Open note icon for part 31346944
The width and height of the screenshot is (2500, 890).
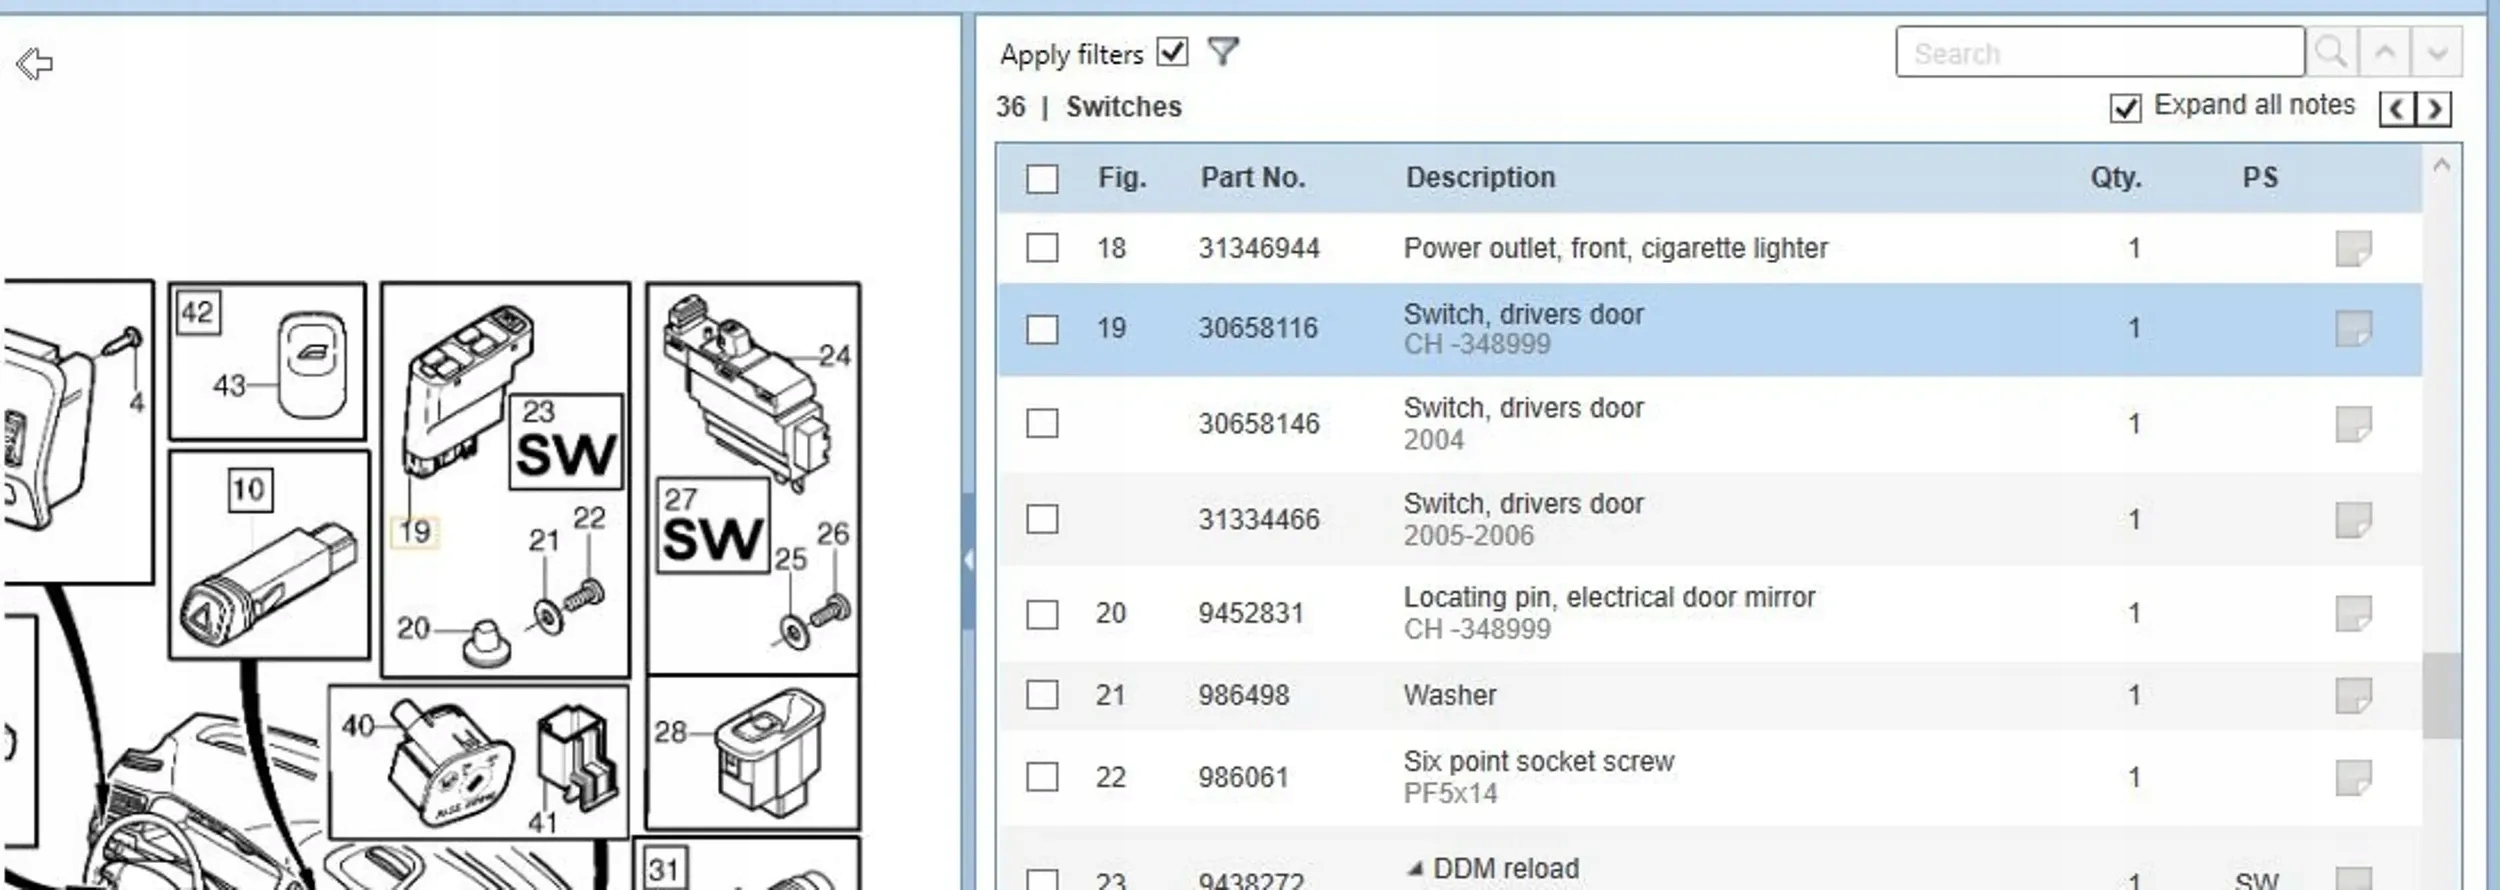click(x=2353, y=248)
